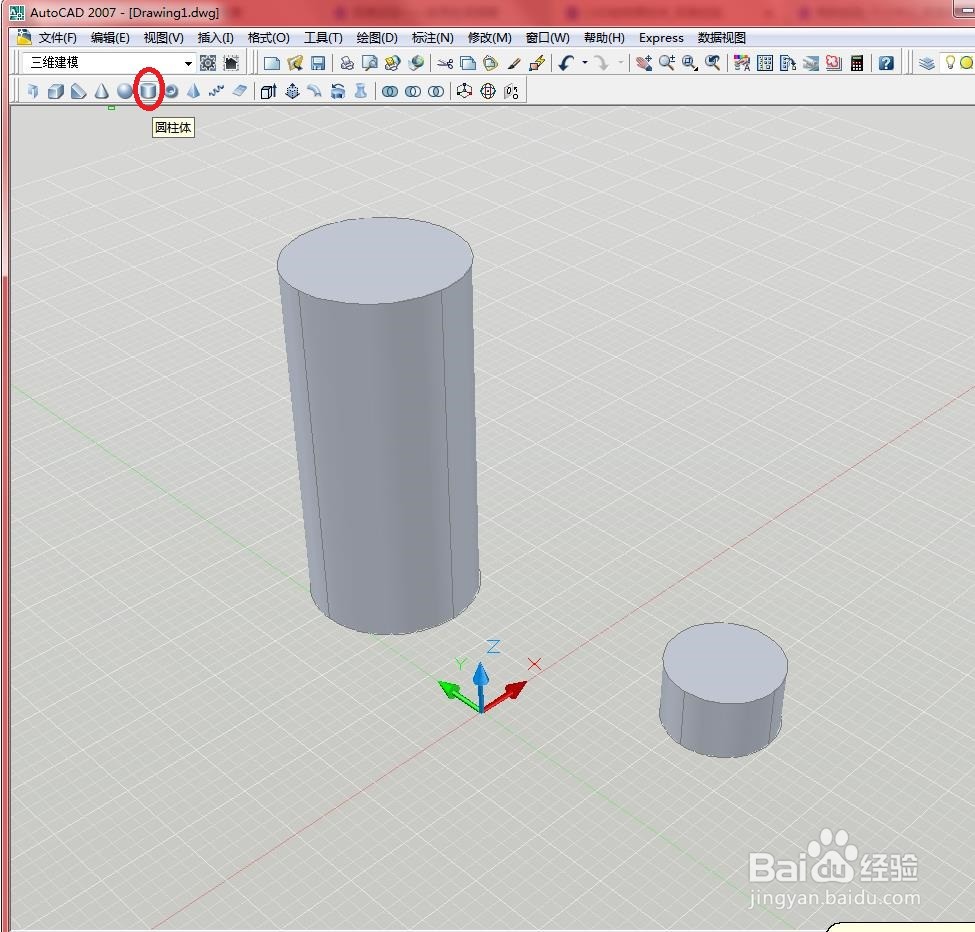The height and width of the screenshot is (932, 975).
Task: Activate the 3D Rotate tool
Action: (x=488, y=91)
